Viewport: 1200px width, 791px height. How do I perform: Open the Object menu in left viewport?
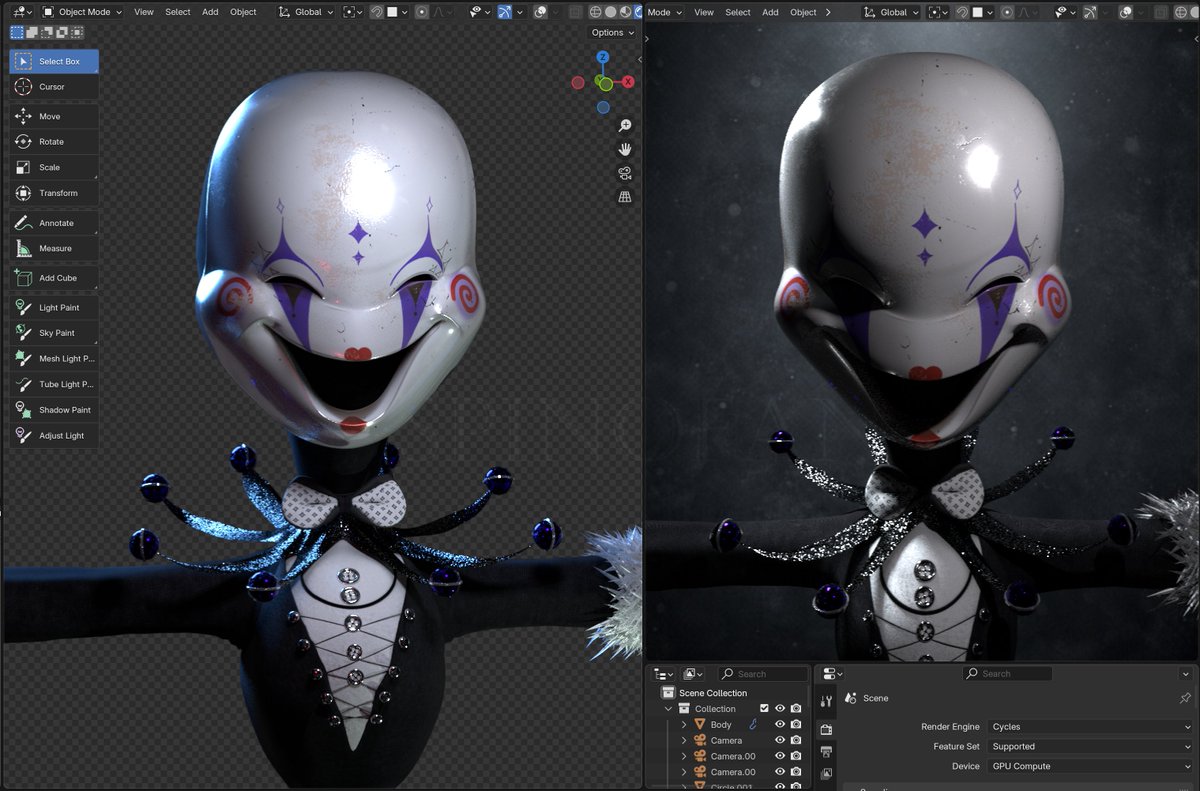(x=243, y=12)
